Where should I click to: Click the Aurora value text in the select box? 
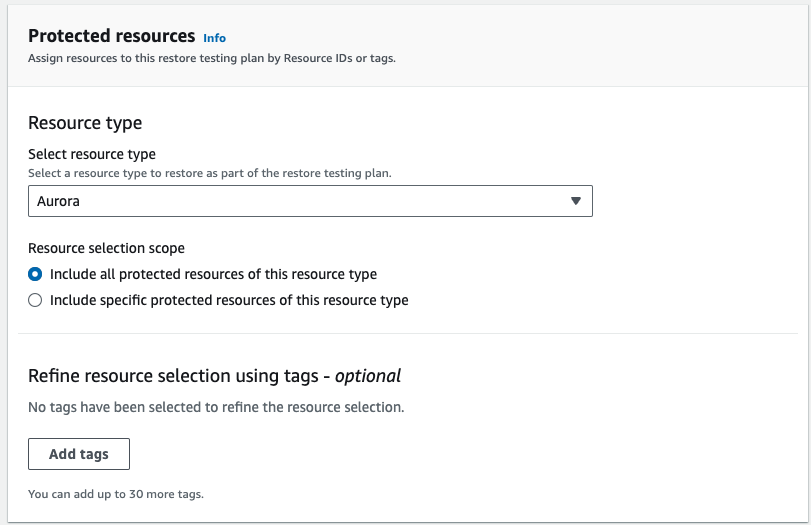click(58, 201)
